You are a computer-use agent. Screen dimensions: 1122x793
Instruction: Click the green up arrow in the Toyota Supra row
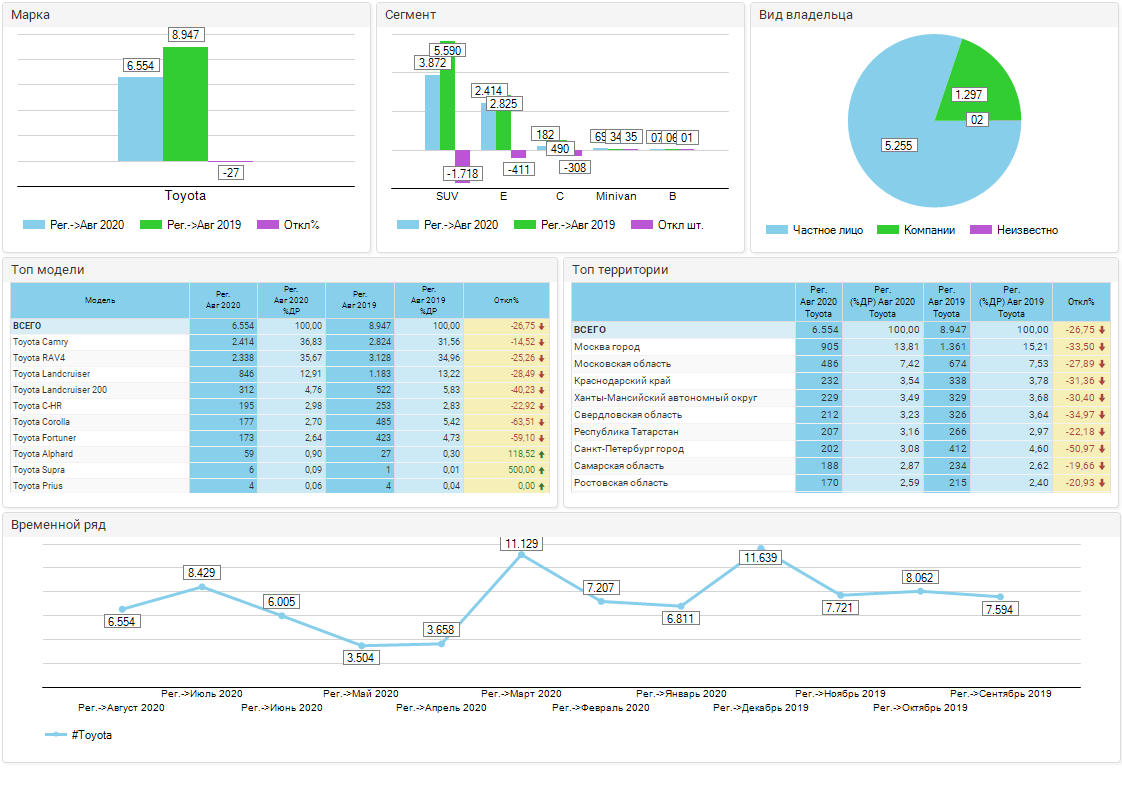click(x=542, y=470)
